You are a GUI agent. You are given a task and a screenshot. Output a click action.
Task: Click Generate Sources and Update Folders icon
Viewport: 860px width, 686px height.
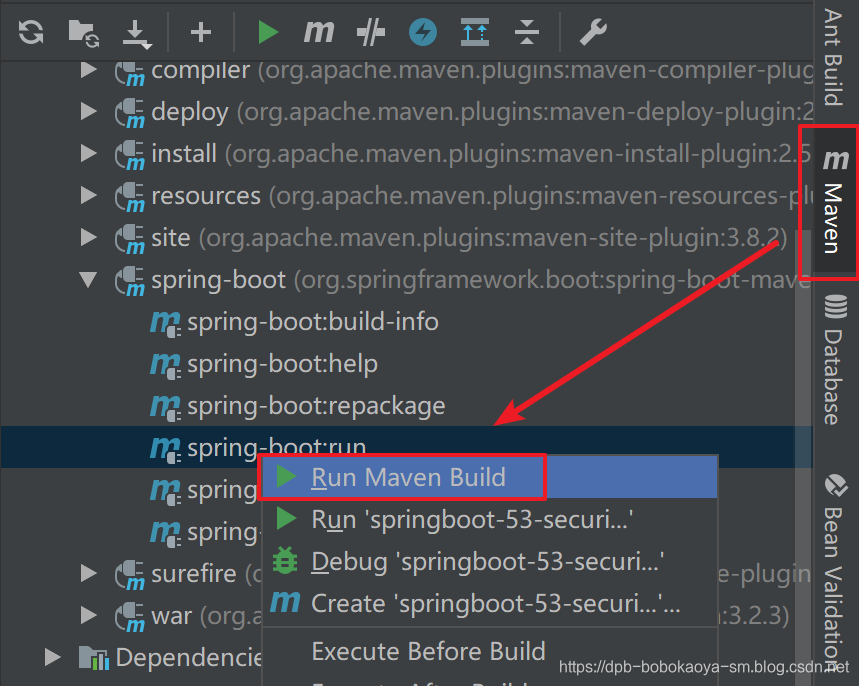(x=84, y=33)
